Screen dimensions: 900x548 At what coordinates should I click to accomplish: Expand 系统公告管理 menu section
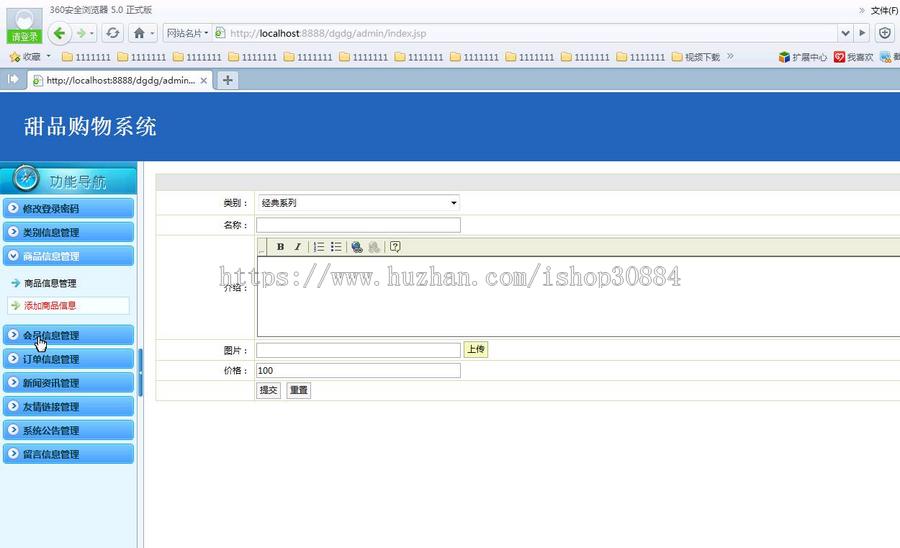(x=68, y=430)
